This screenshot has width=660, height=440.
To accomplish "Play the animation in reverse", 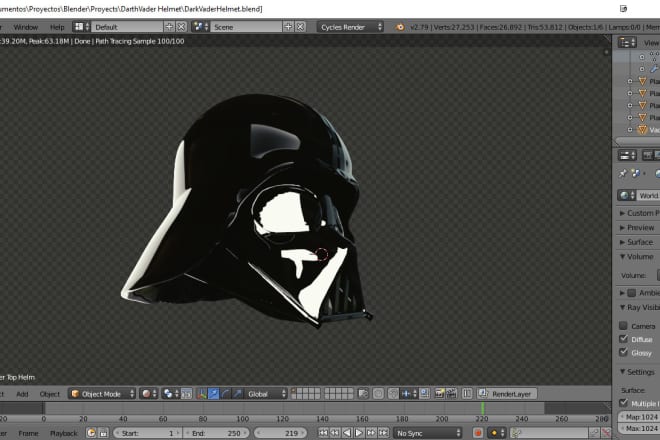I will point(347,433).
